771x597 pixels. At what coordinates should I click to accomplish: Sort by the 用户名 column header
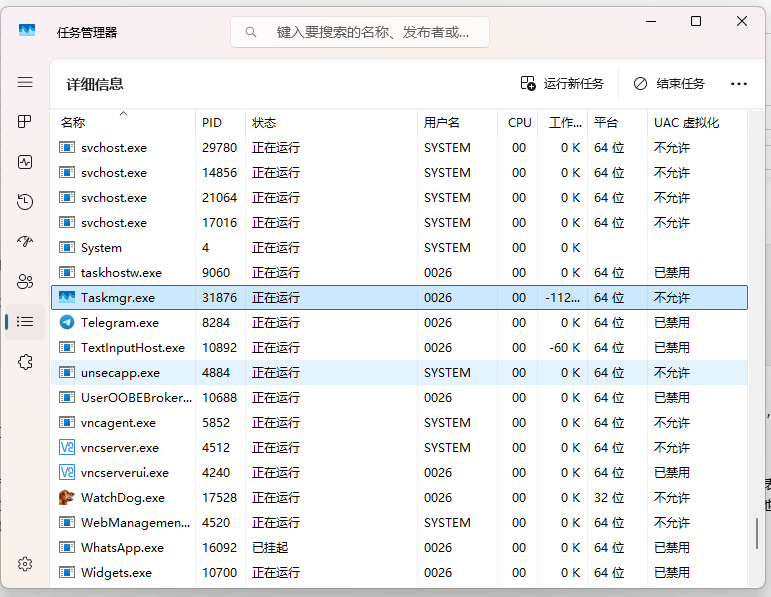tap(442, 123)
